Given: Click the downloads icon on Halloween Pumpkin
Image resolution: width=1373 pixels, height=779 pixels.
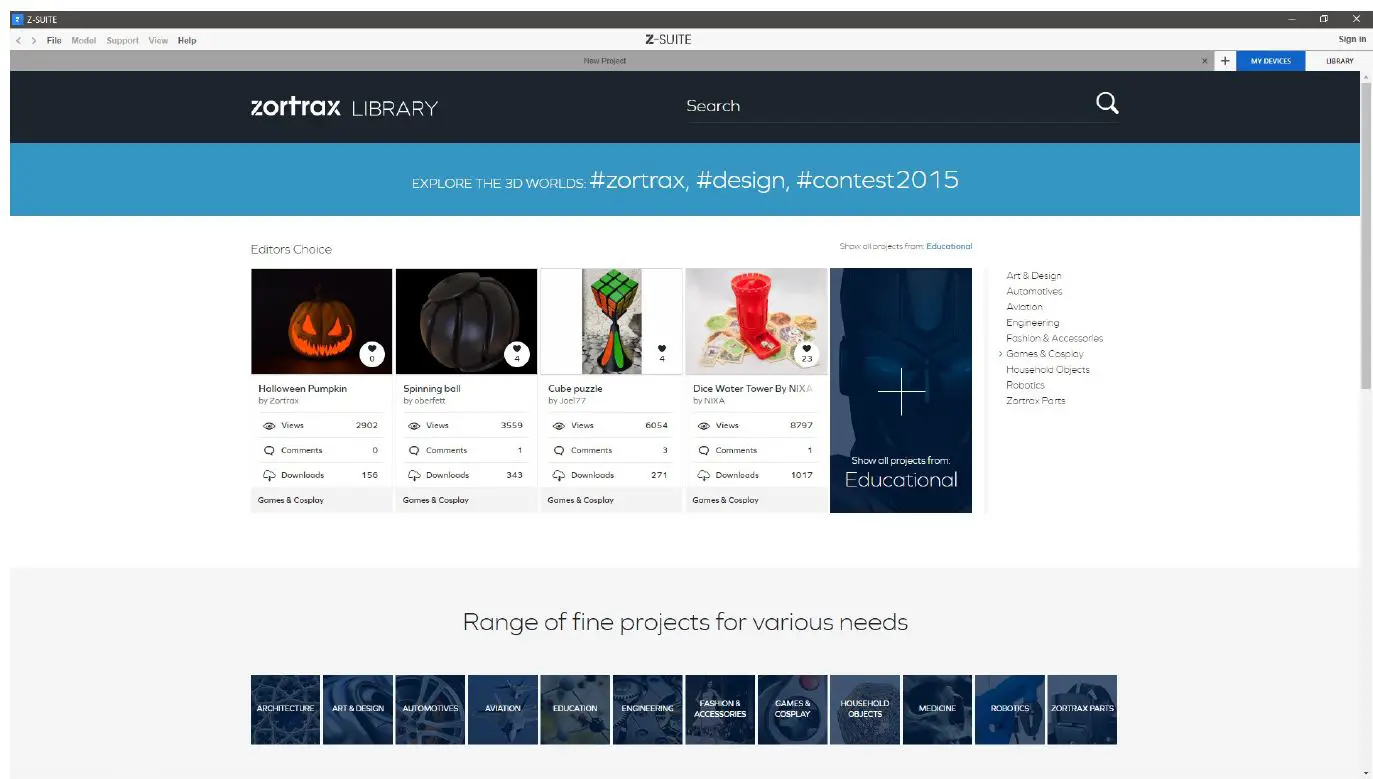Looking at the screenshot, I should pyautogui.click(x=269, y=475).
